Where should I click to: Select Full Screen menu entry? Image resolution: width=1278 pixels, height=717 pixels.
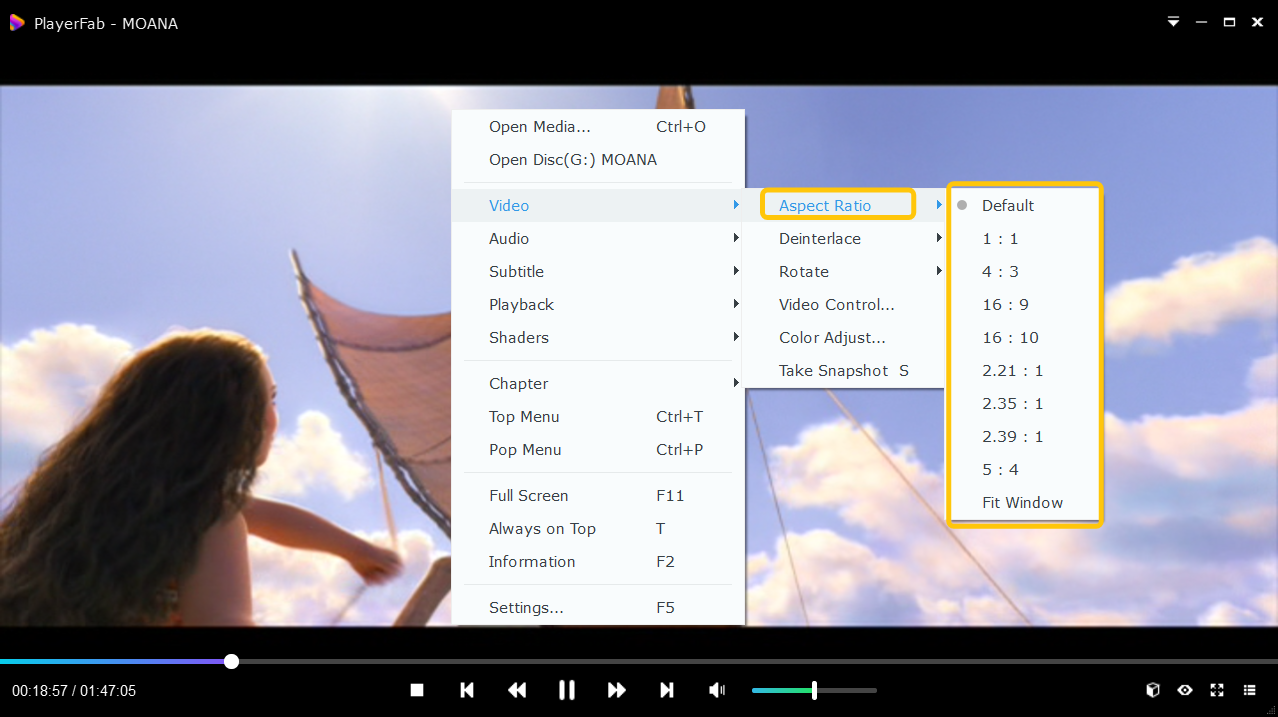(x=598, y=495)
